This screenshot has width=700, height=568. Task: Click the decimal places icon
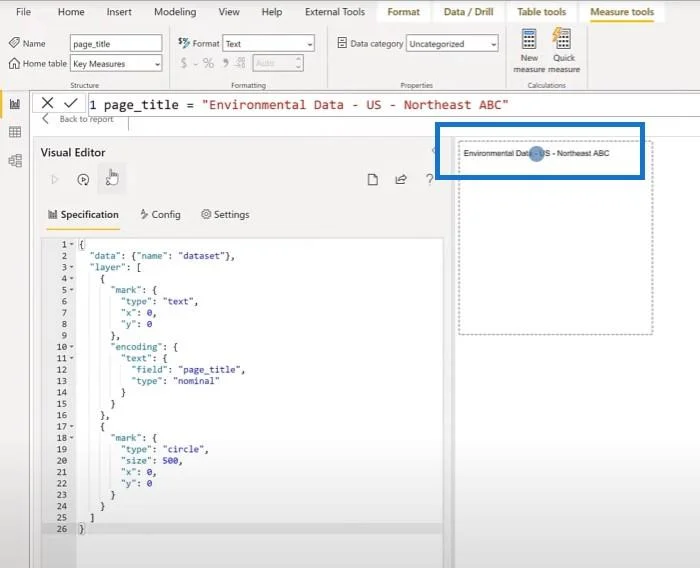[x=240, y=63]
